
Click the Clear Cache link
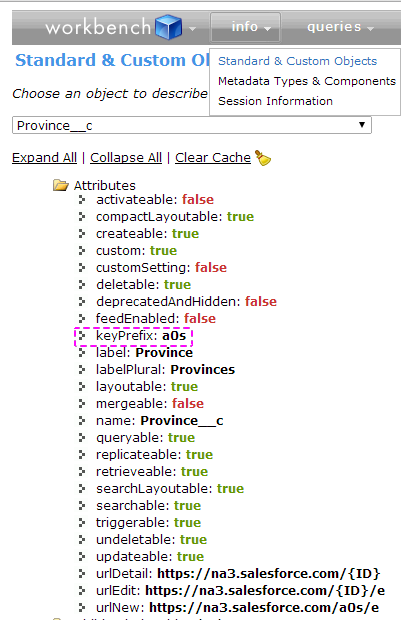coord(213,158)
